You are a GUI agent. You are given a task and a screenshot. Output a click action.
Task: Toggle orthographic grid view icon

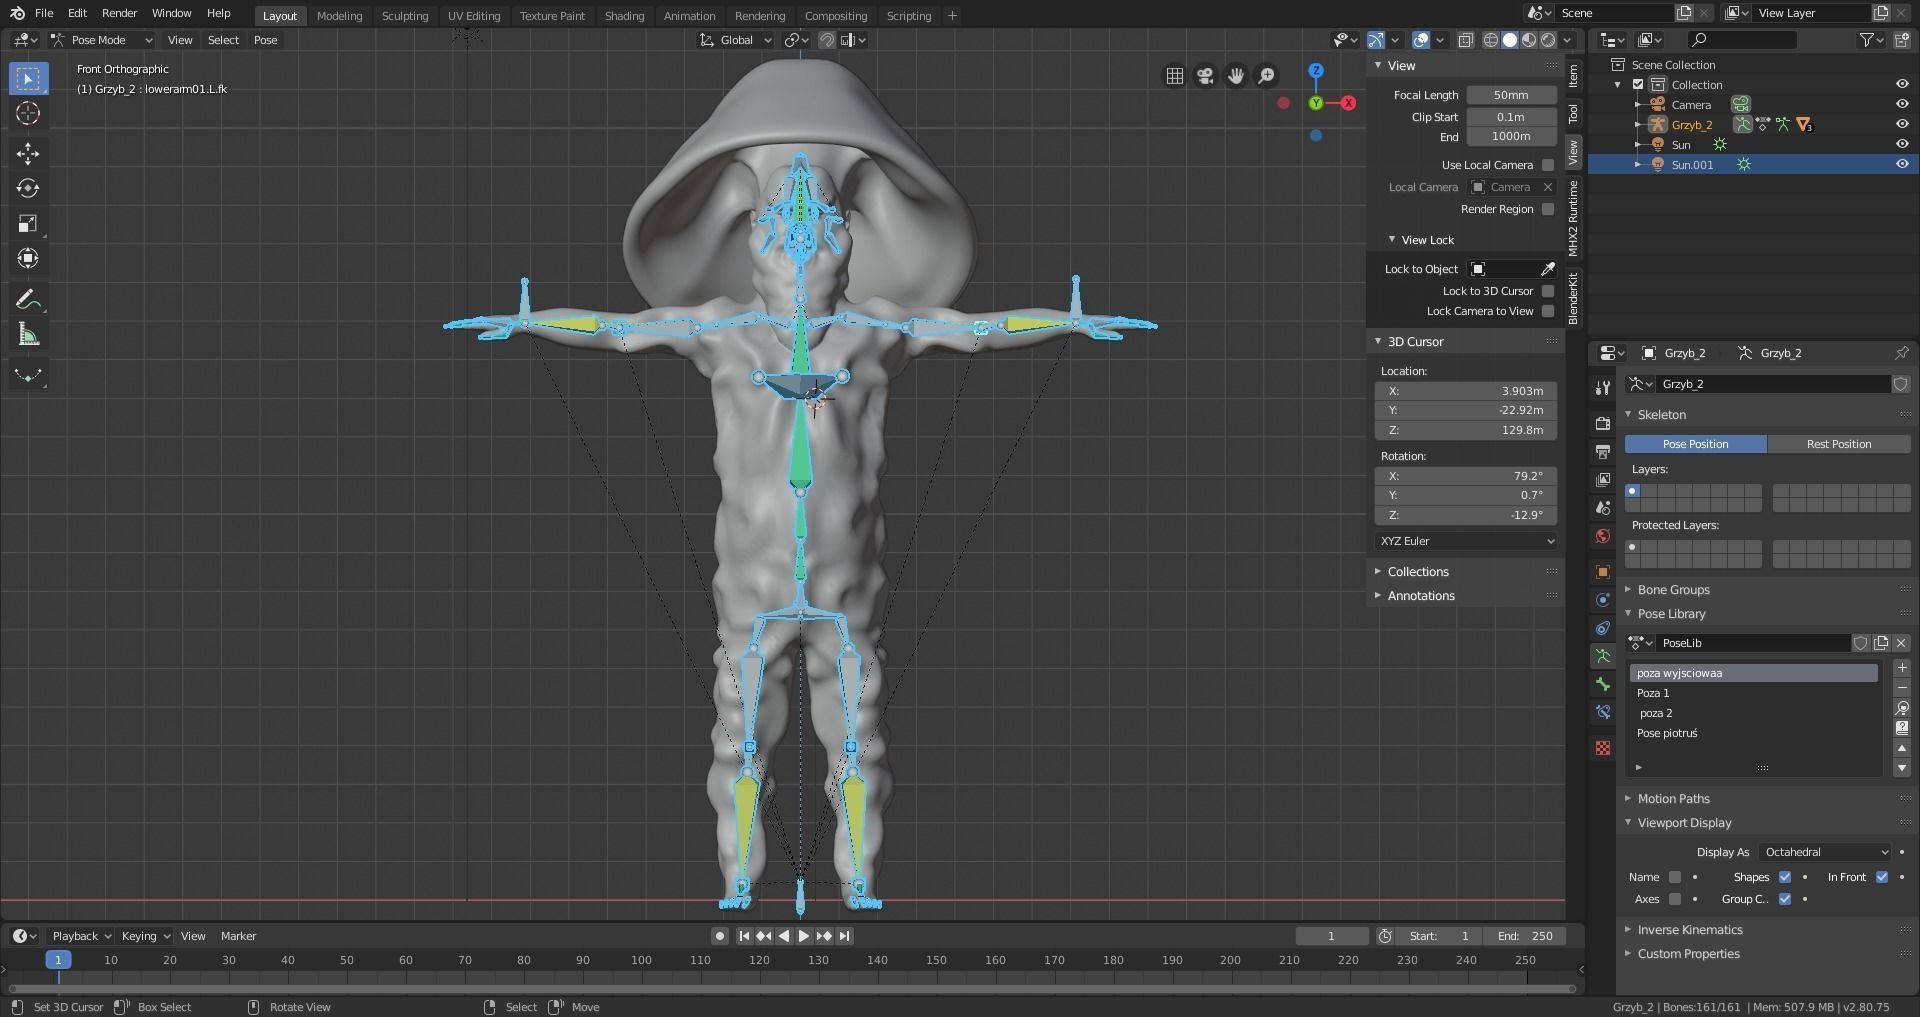pos(1175,76)
